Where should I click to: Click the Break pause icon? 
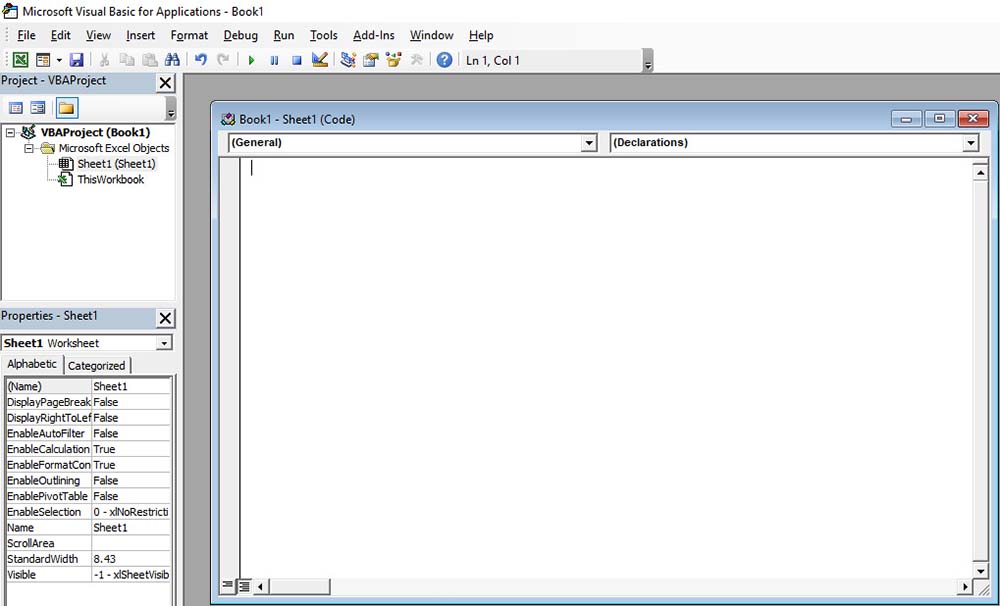pos(274,60)
